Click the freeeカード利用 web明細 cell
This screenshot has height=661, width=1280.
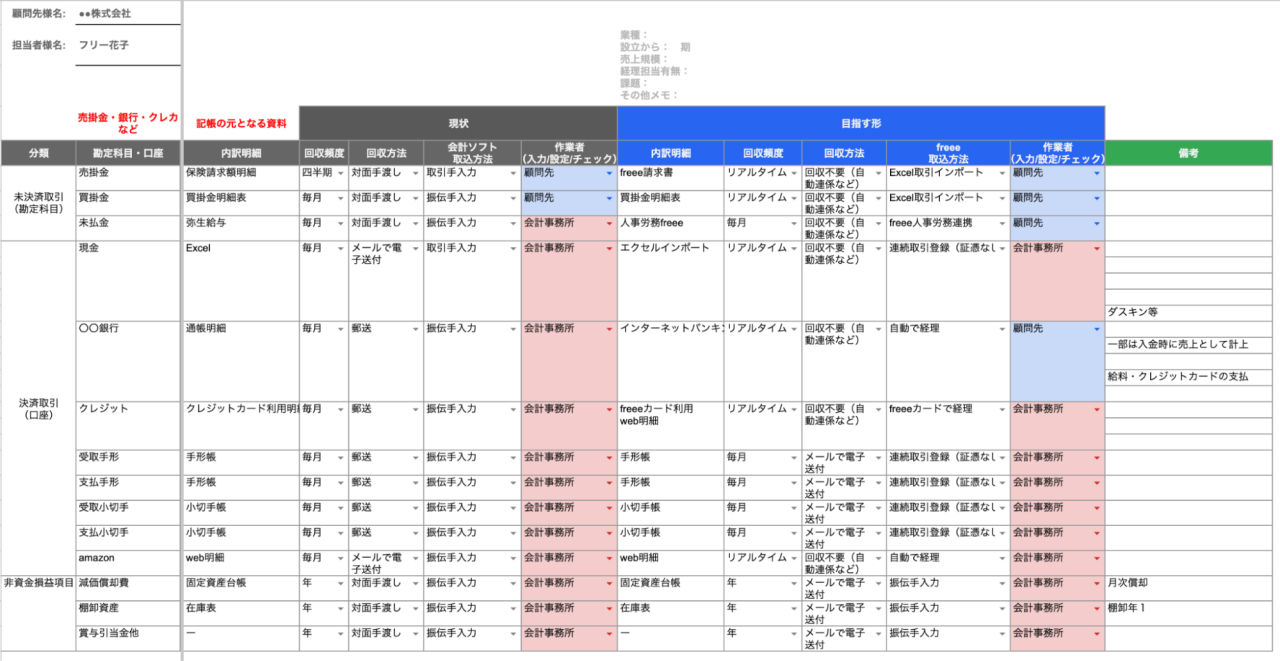(669, 425)
